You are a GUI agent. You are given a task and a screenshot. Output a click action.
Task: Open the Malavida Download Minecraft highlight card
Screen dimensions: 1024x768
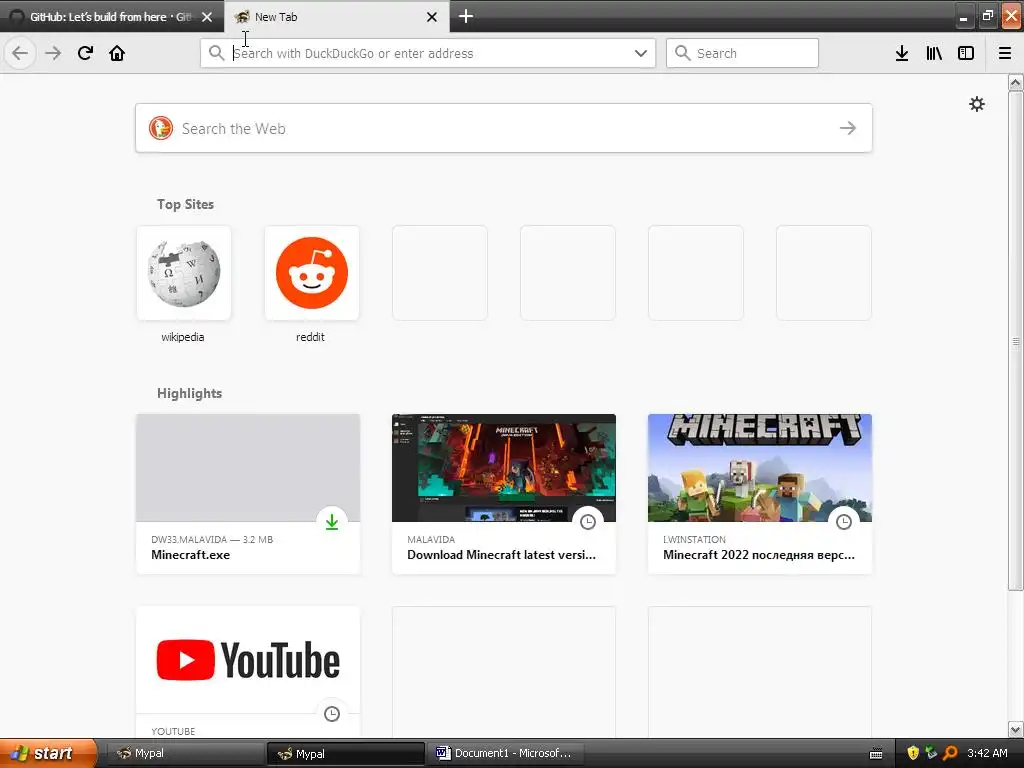pyautogui.click(x=504, y=494)
